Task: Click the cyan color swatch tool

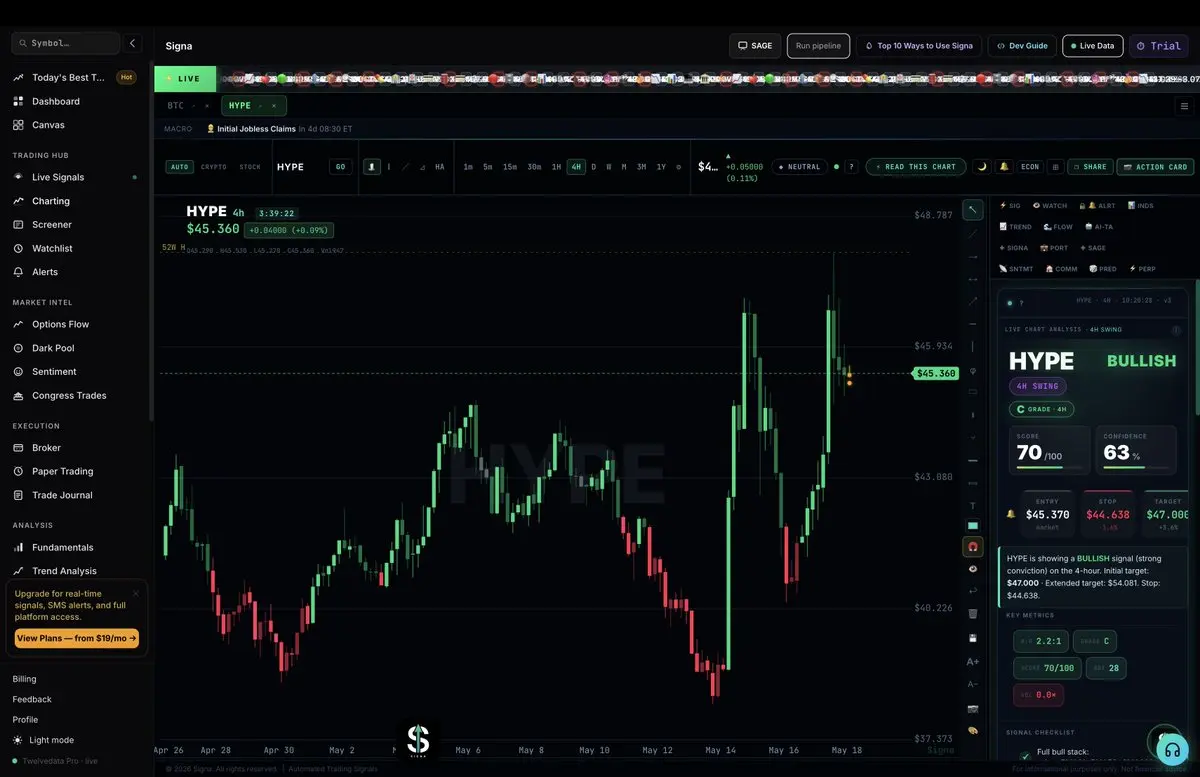Action: pos(973,525)
